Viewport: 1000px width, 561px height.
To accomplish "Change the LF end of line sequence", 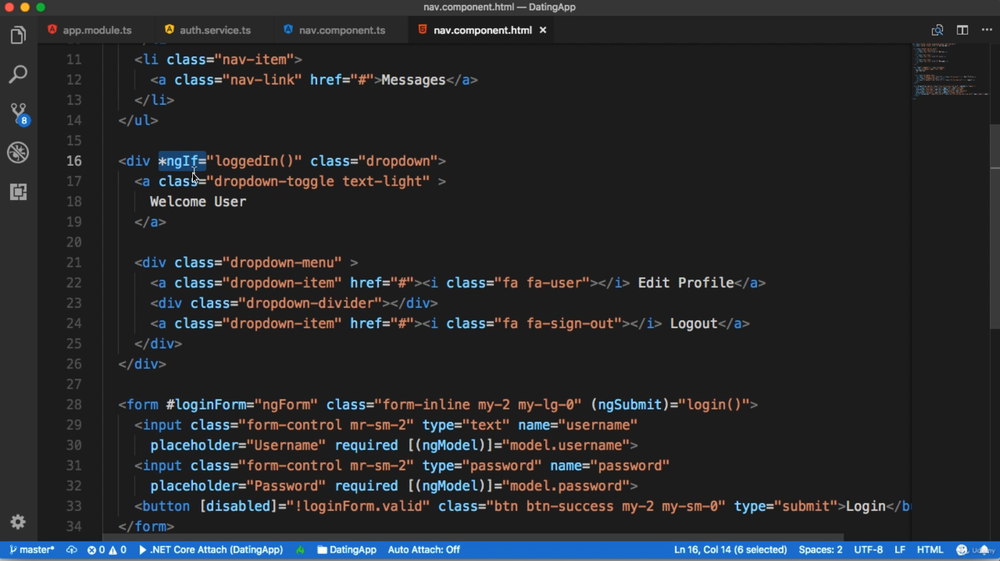I will click(899, 550).
